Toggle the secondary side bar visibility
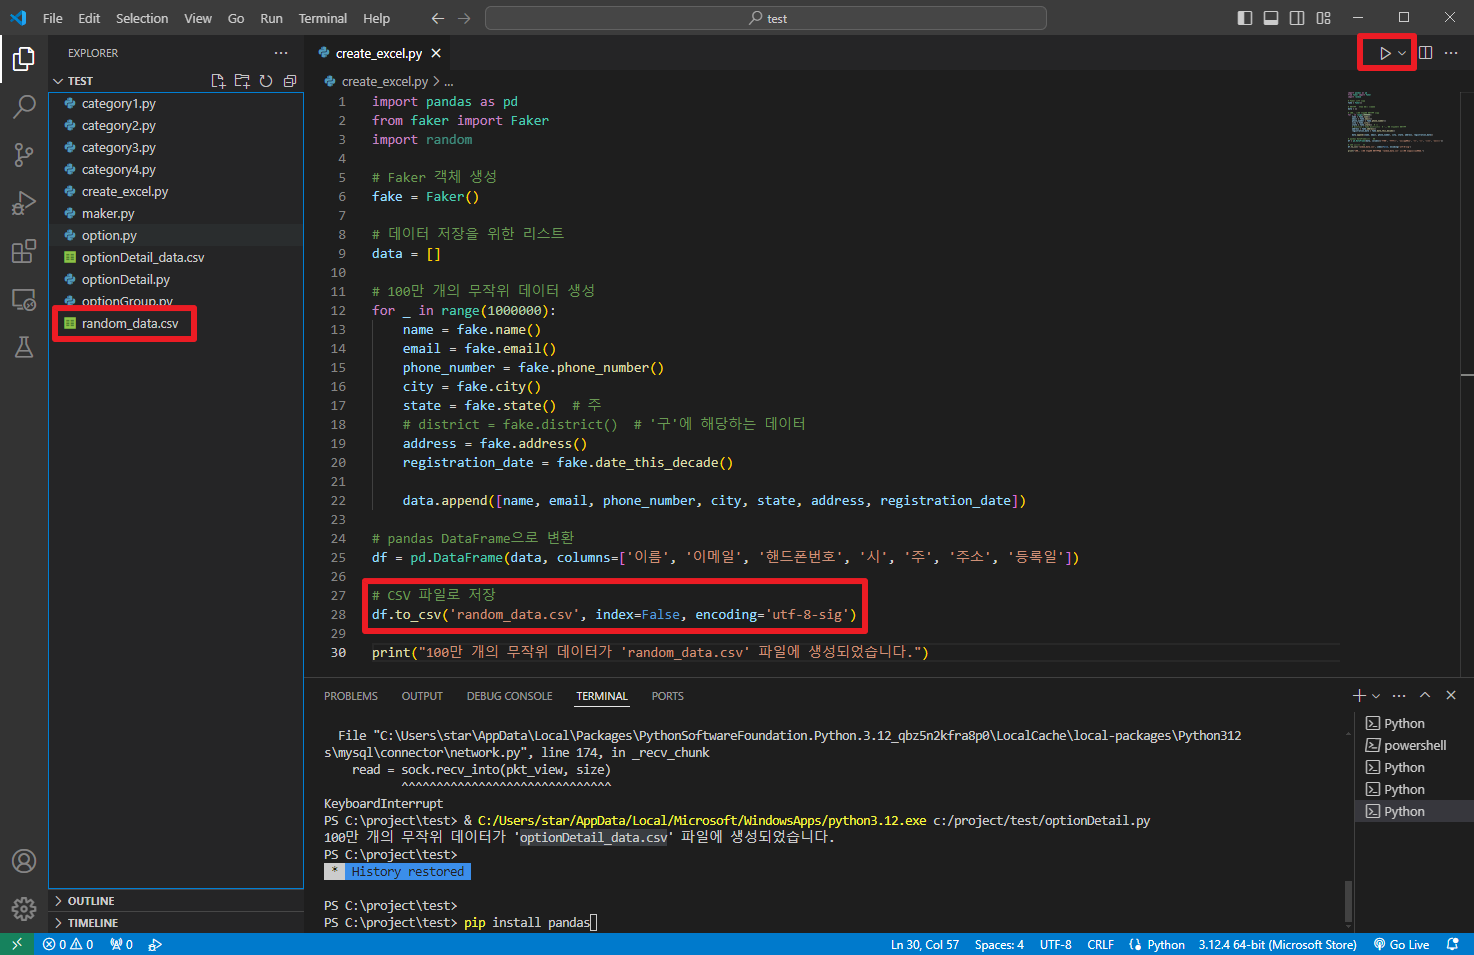 pyautogui.click(x=1297, y=18)
